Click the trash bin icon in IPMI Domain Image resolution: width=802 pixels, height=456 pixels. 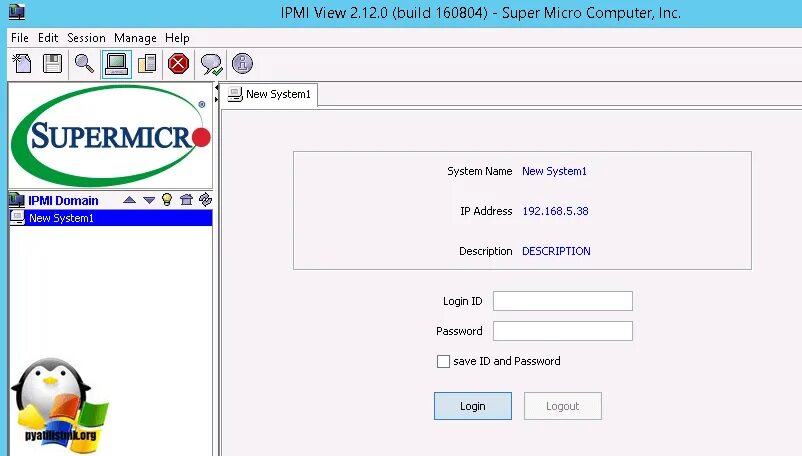point(186,199)
